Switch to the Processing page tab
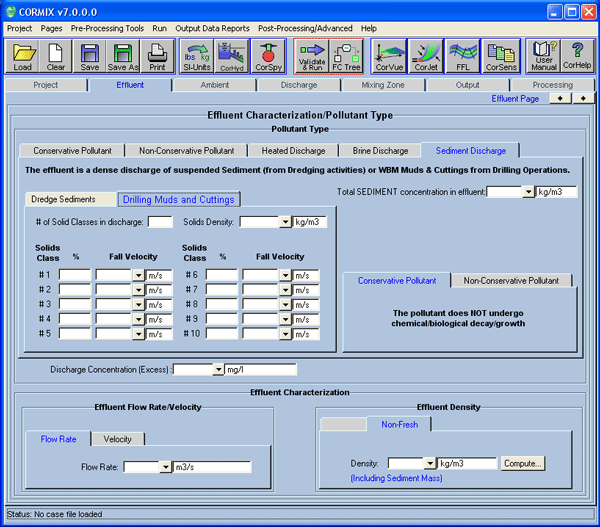Screen dimensions: 600x527 click(553, 85)
